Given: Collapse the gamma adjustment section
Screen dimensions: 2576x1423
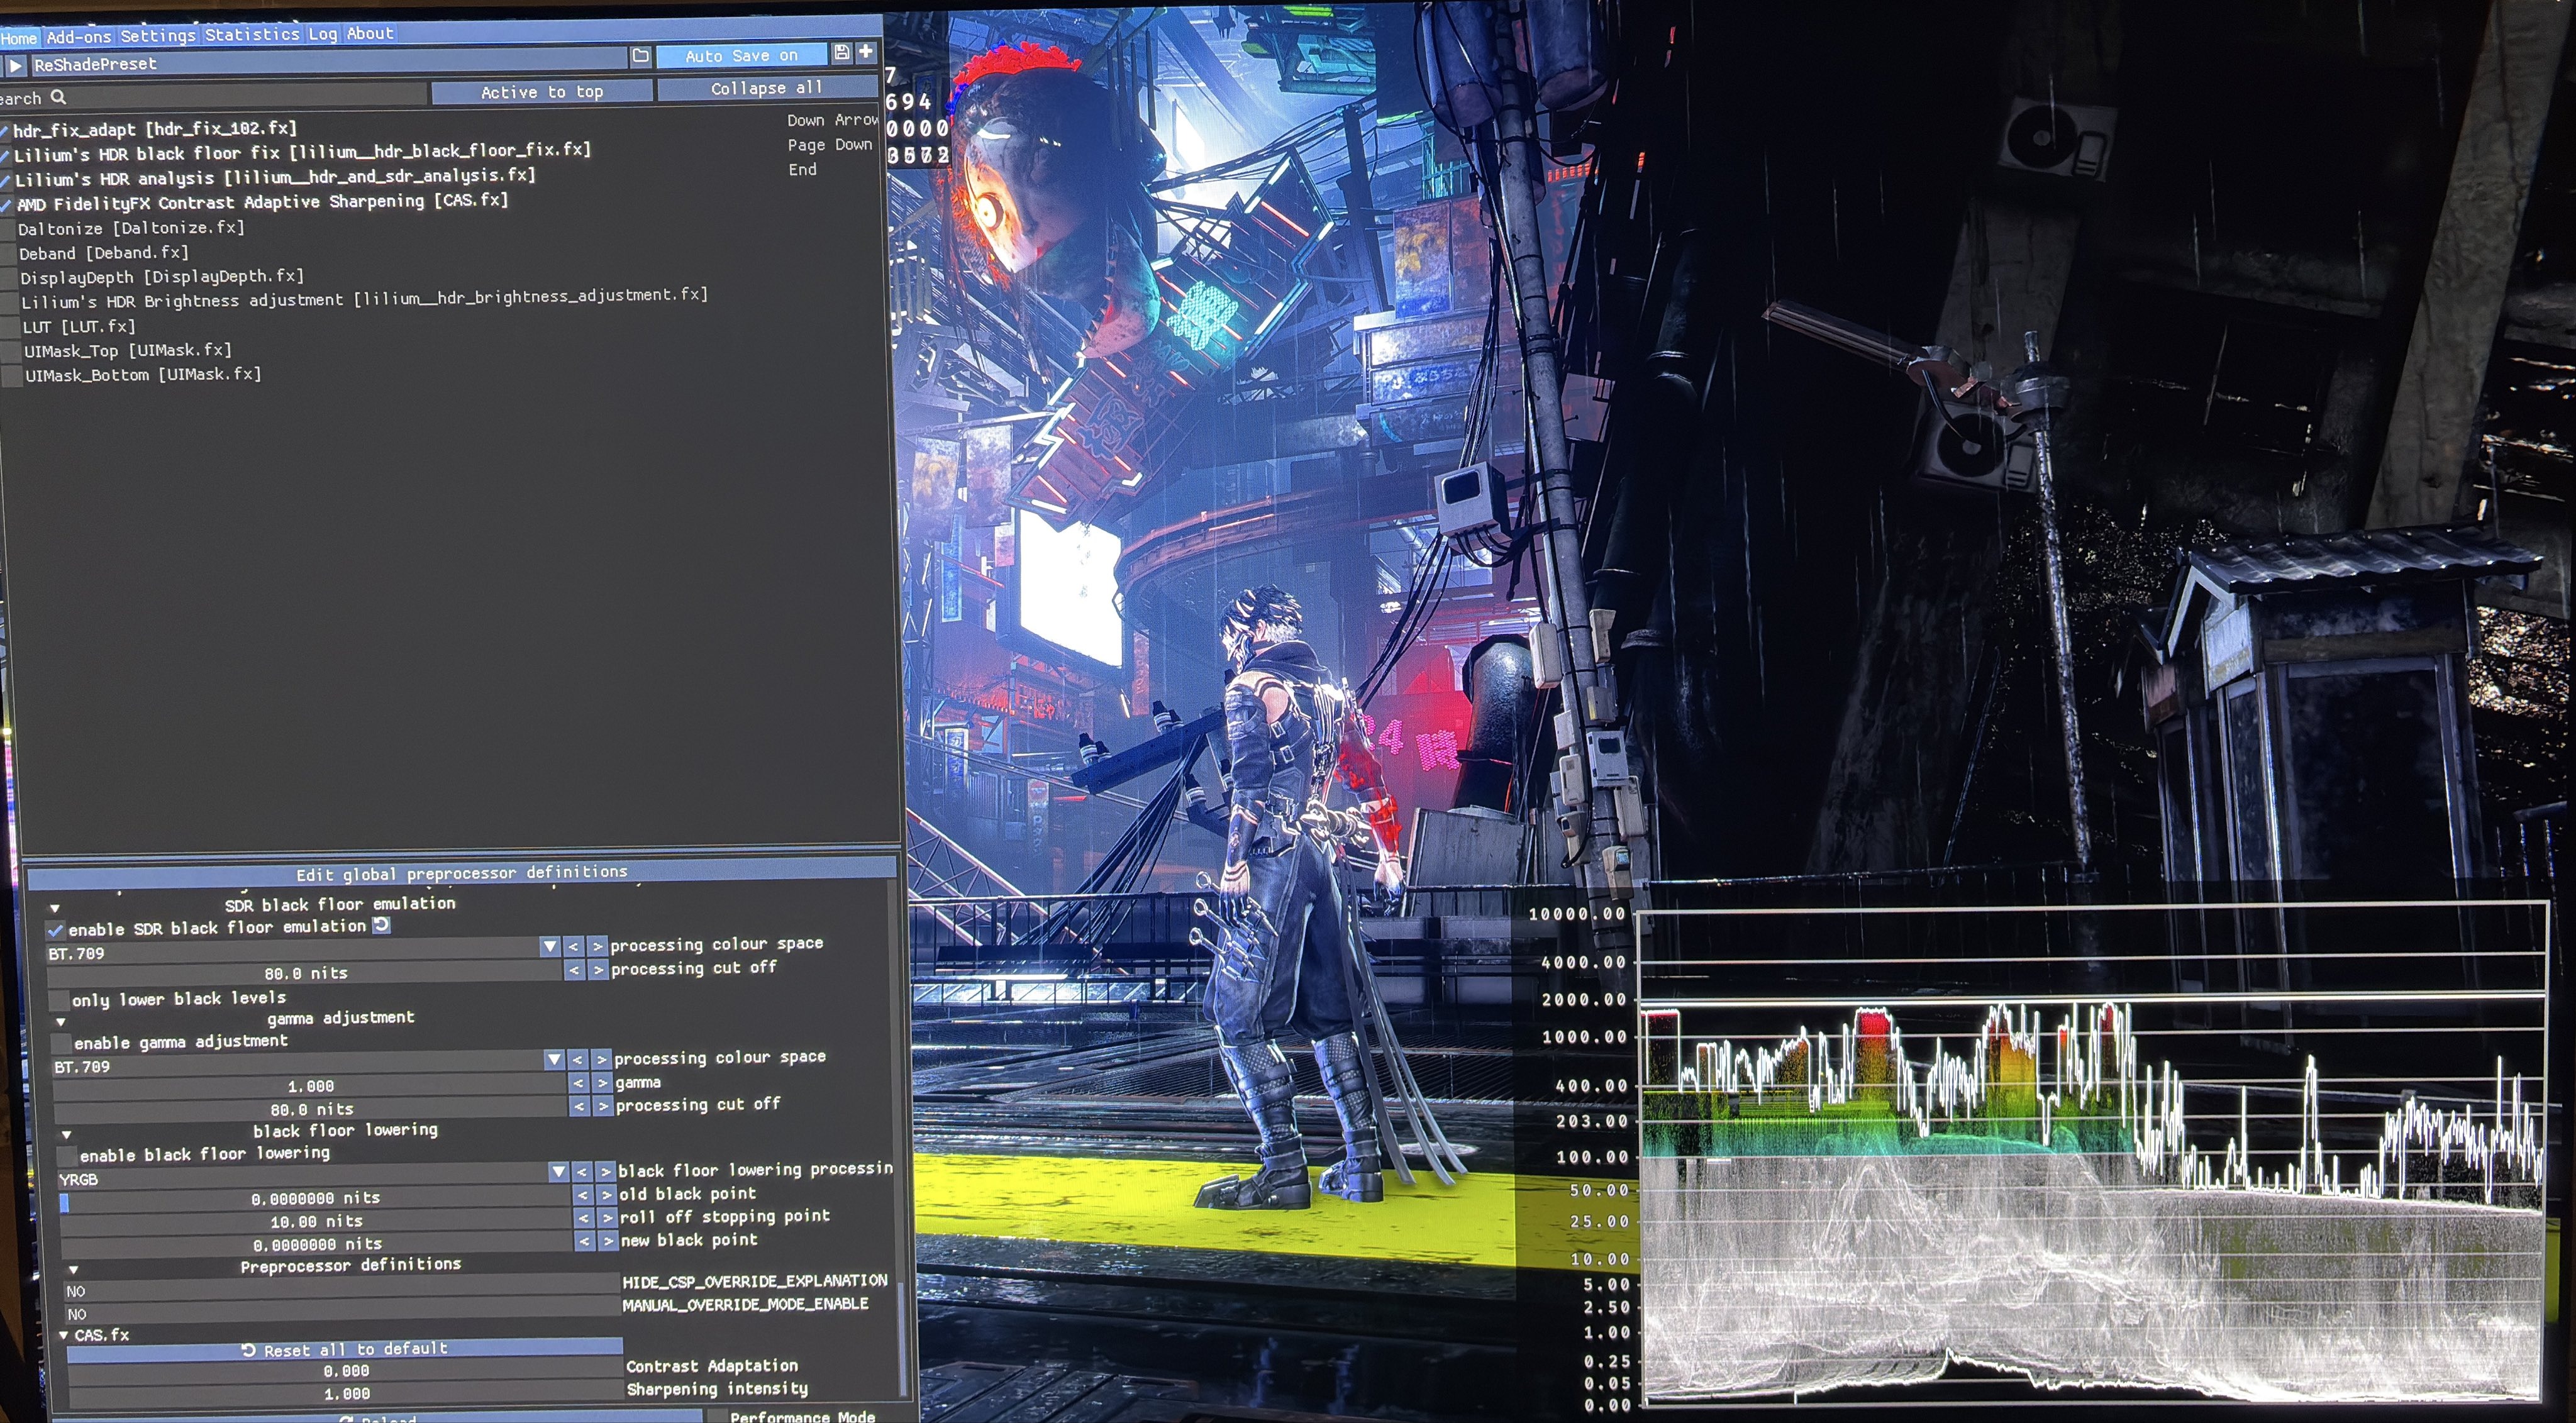Looking at the screenshot, I should 61,1022.
